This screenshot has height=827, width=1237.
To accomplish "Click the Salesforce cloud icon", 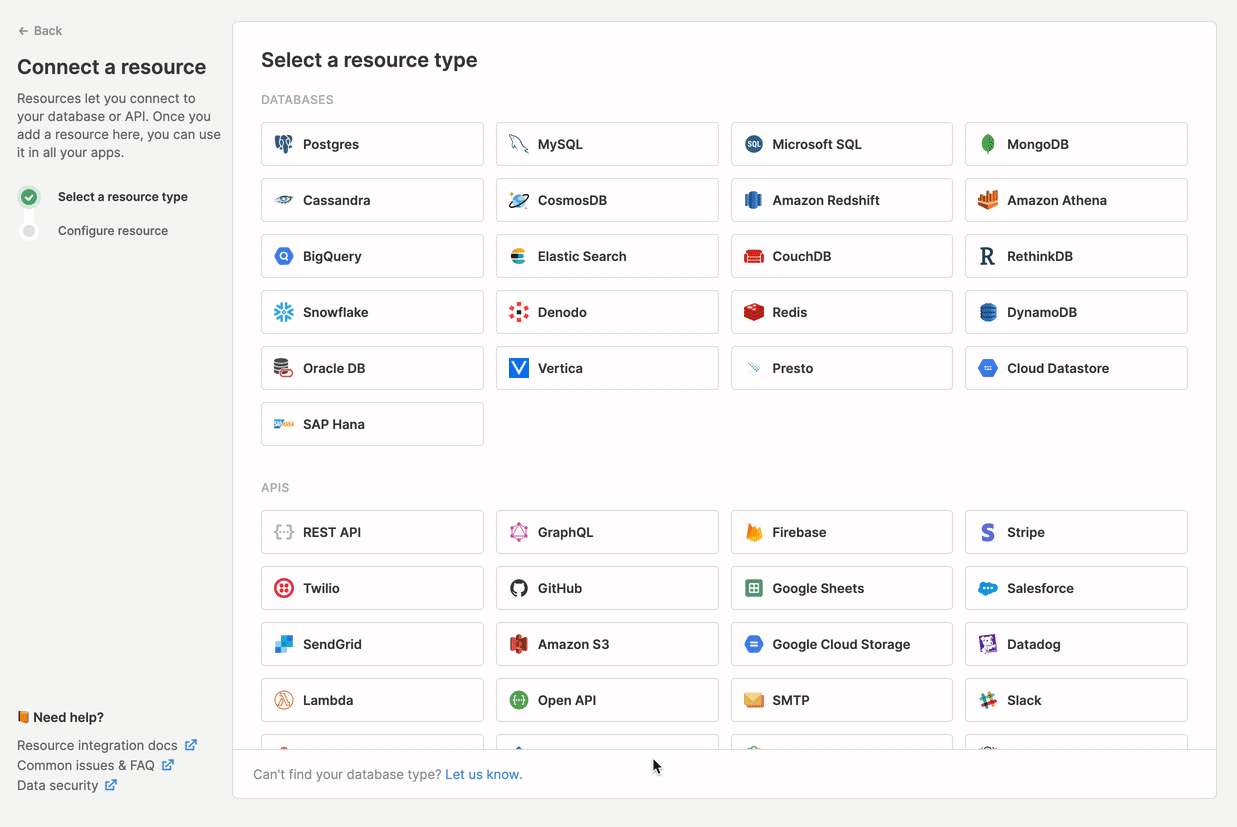I will pyautogui.click(x=988, y=588).
